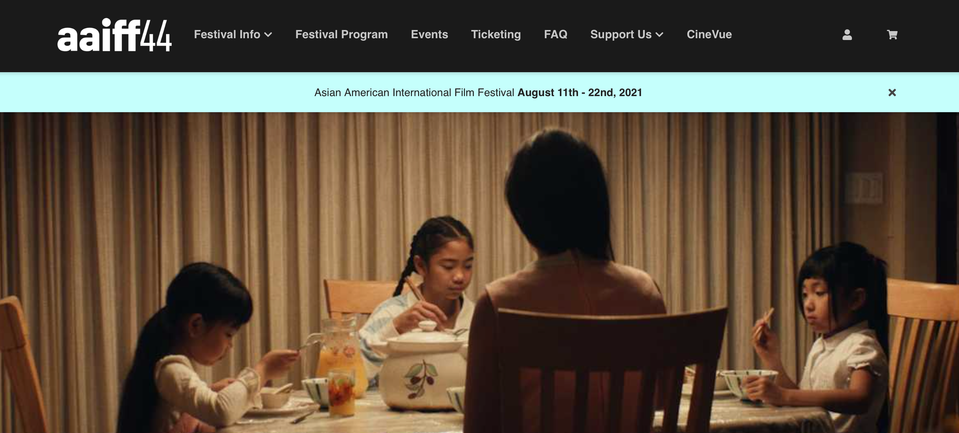The width and height of the screenshot is (959, 433).
Task: Expand the Support Us chevron arrow
Action: click(659, 35)
